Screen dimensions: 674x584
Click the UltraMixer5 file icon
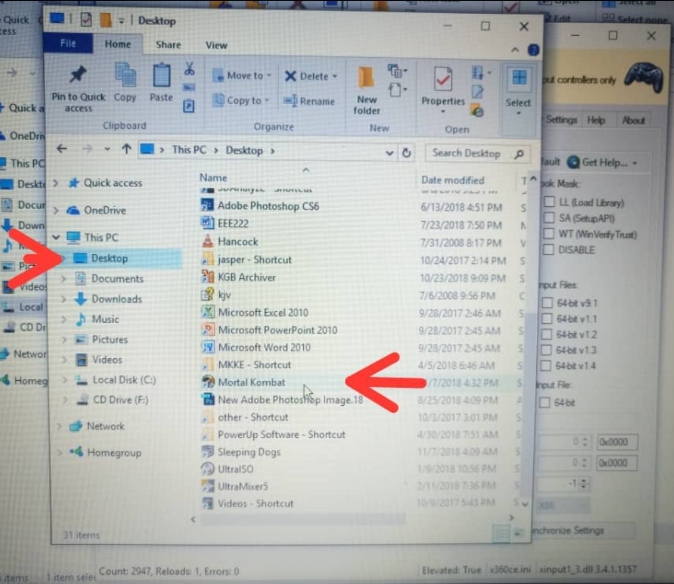coord(208,486)
